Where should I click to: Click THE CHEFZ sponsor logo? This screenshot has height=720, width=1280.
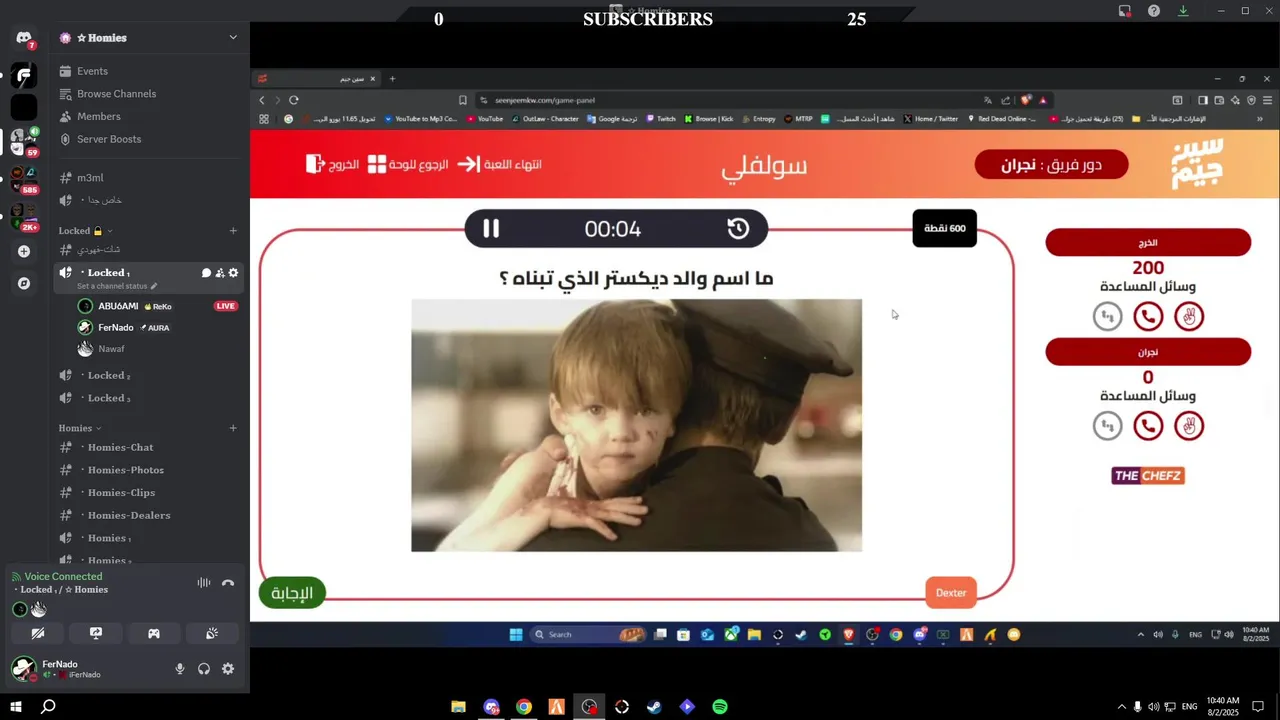(x=1148, y=476)
